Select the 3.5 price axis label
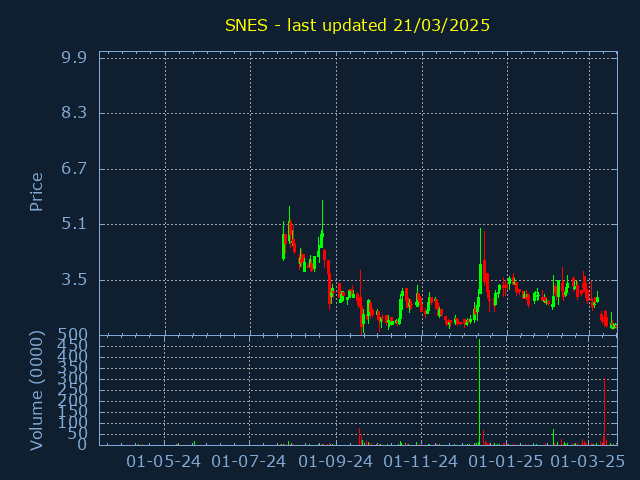Screen dimensions: 640x480 [74, 280]
